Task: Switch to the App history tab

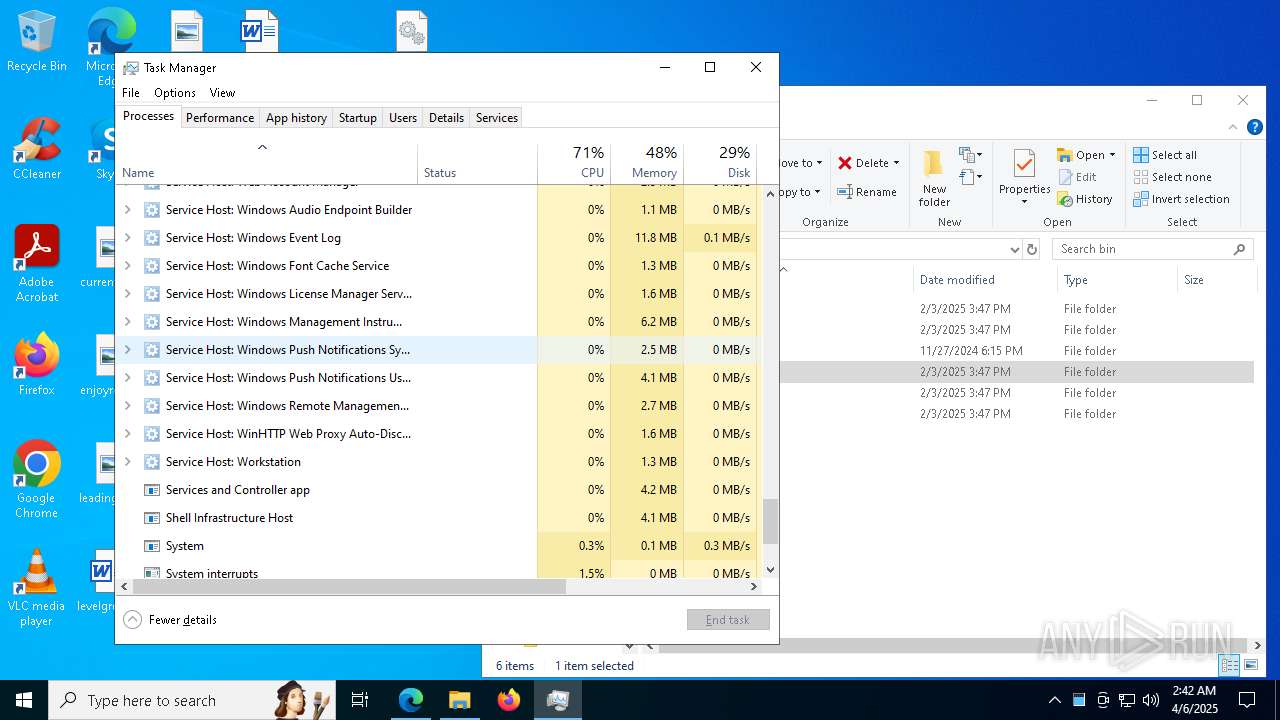Action: tap(296, 118)
